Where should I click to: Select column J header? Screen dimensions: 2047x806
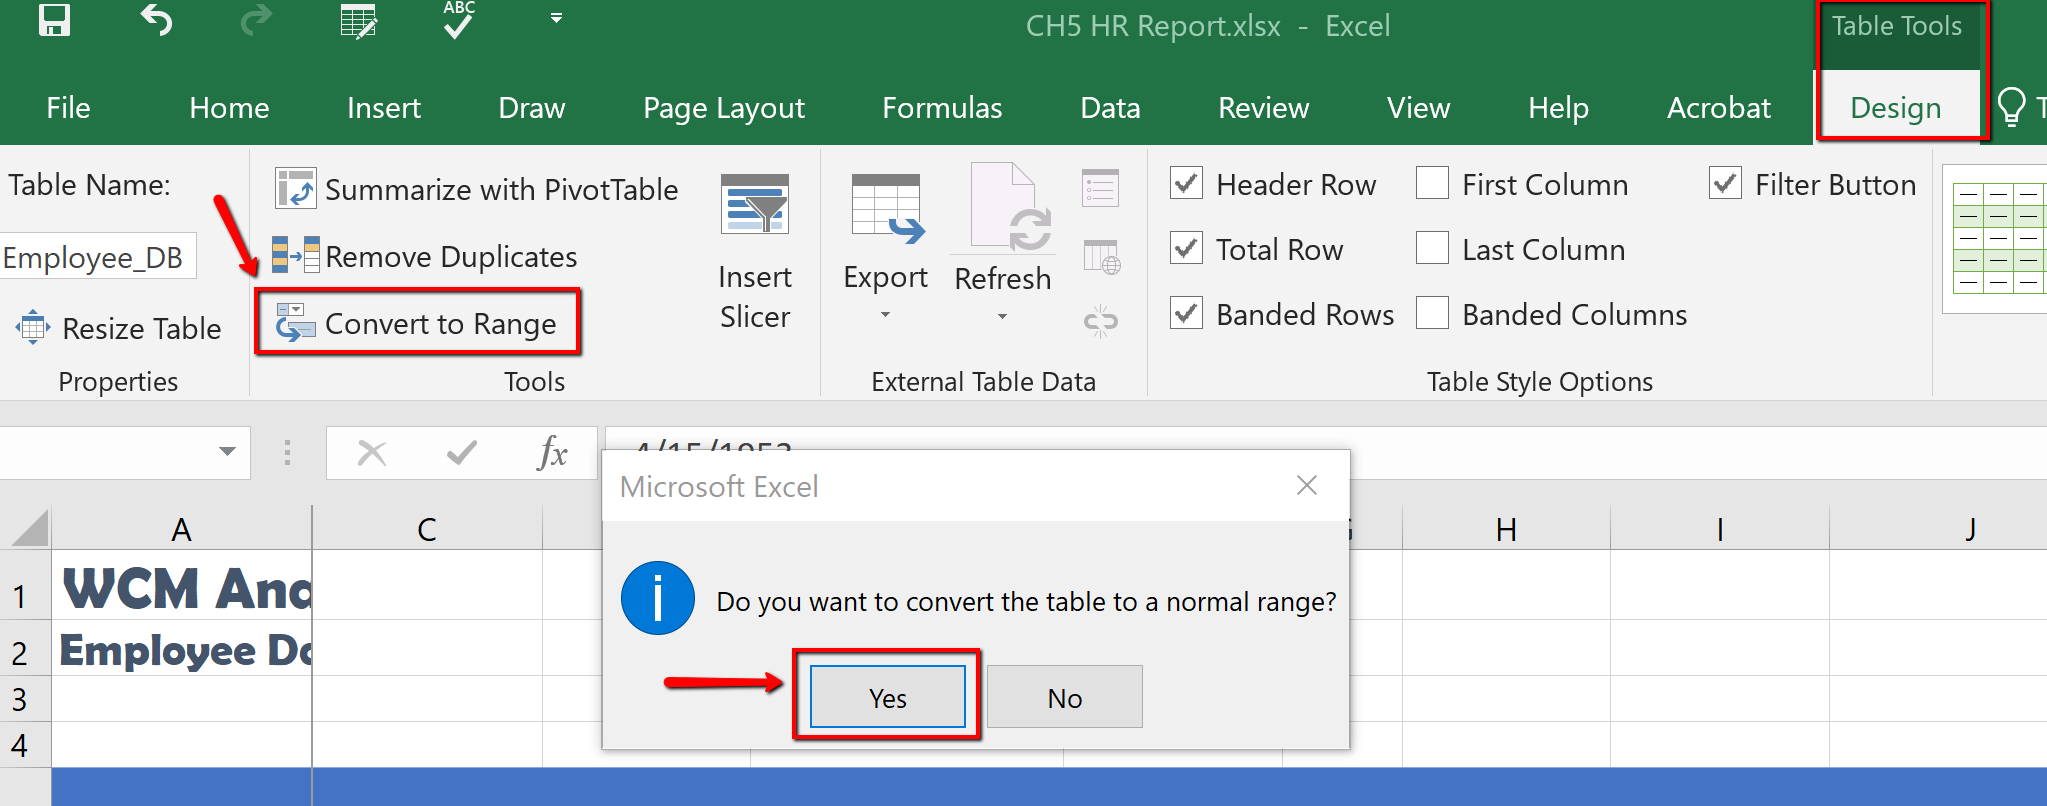pyautogui.click(x=1939, y=528)
